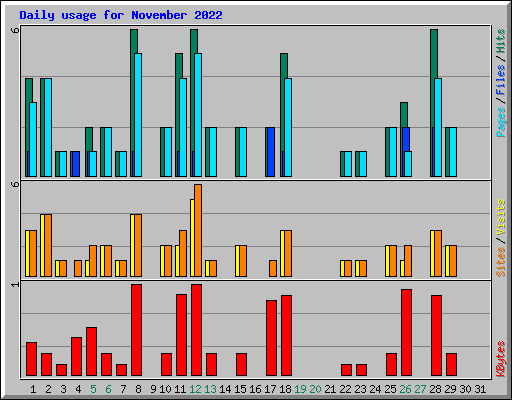Click the Files legend label in blue
This screenshot has height=400, width=512.
point(500,80)
